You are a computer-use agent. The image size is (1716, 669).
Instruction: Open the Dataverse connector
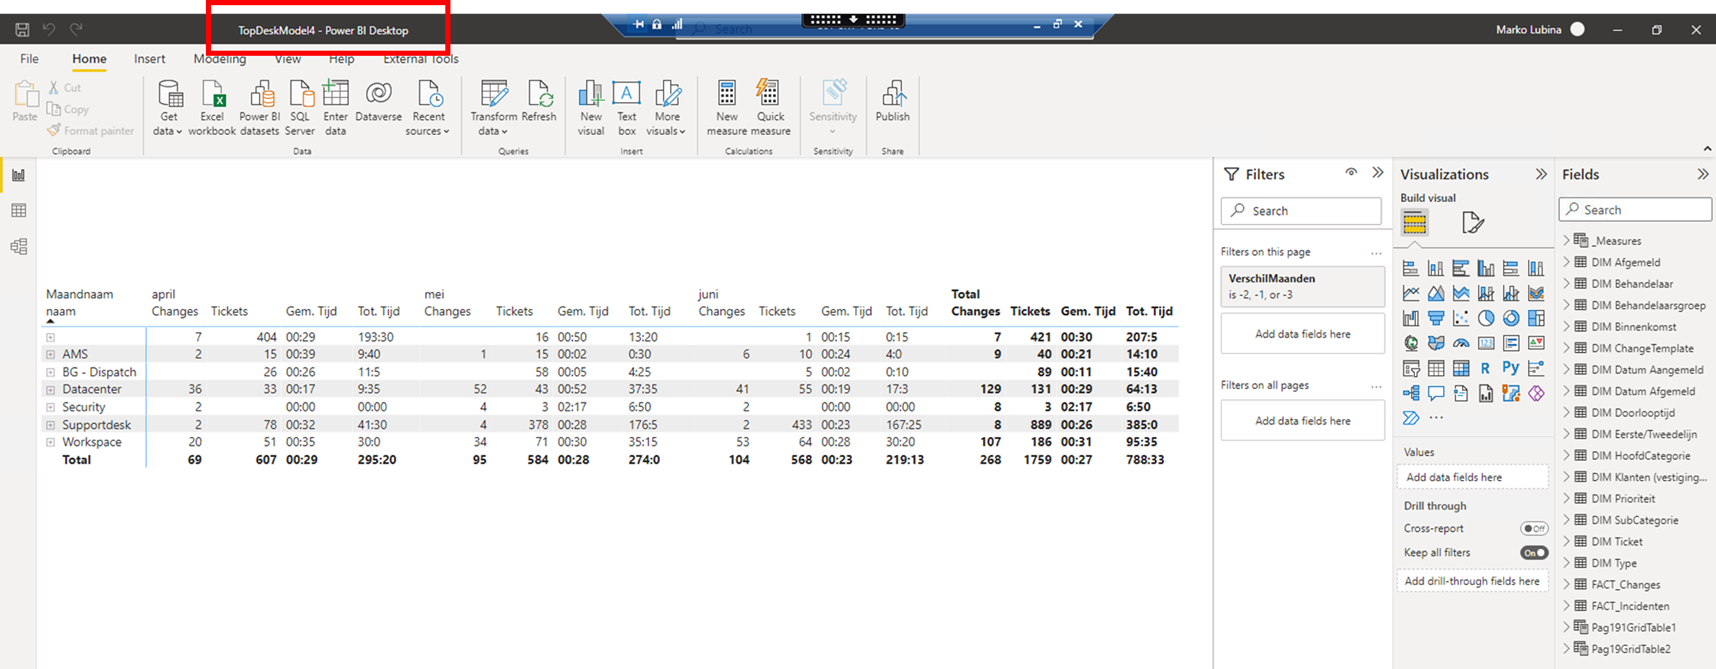coord(378,103)
